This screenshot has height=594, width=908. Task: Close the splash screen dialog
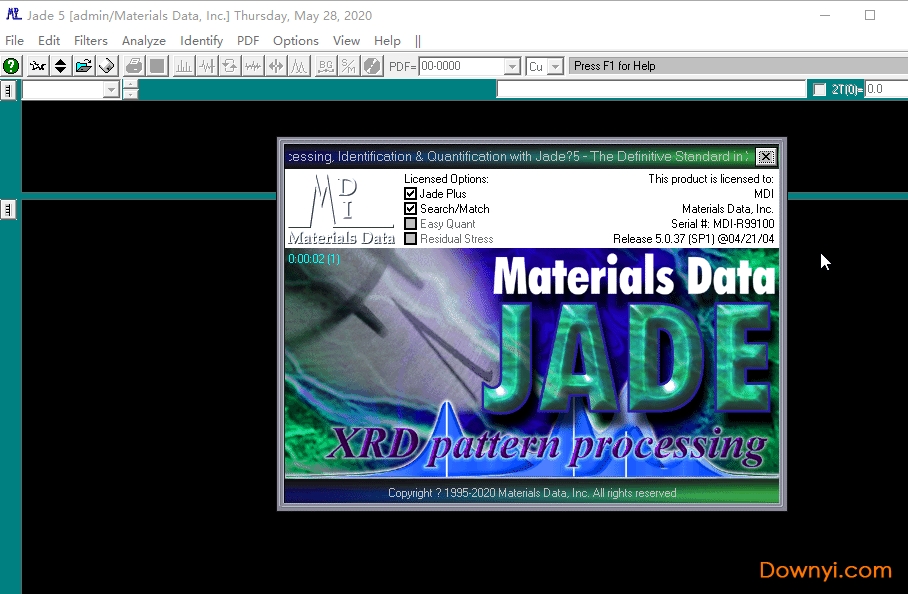tap(766, 157)
